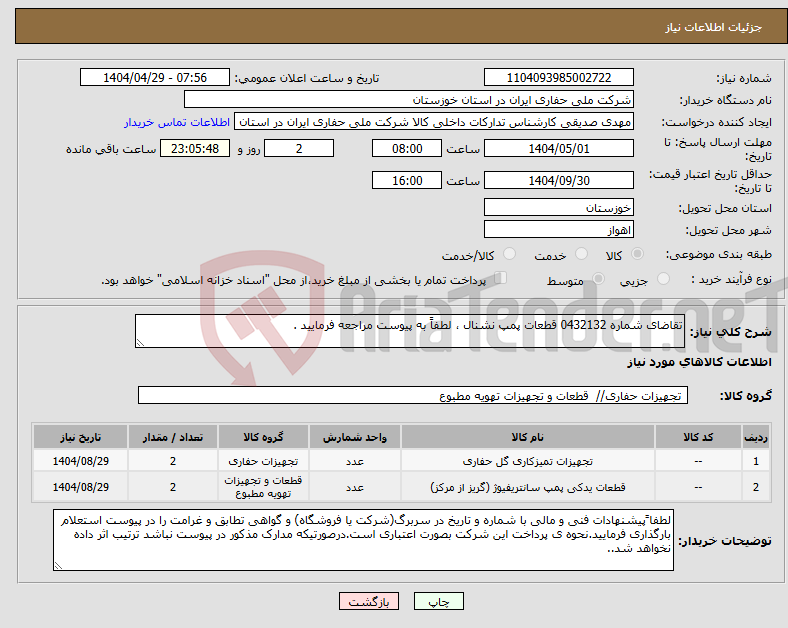Viewport: 788px width, 628px height.
Task: Click the نام کالا column header
Action: [x=528, y=437]
